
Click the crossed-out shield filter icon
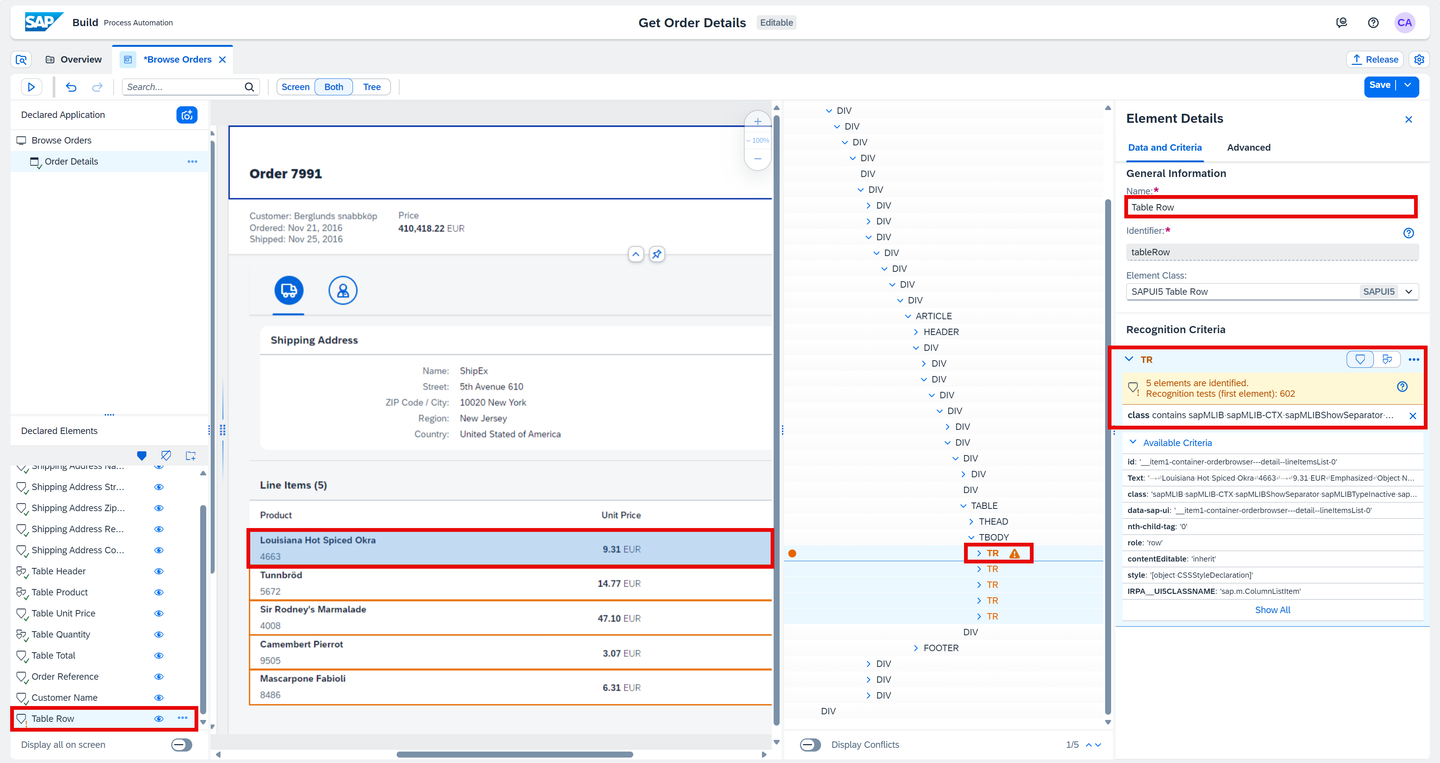tap(166, 456)
